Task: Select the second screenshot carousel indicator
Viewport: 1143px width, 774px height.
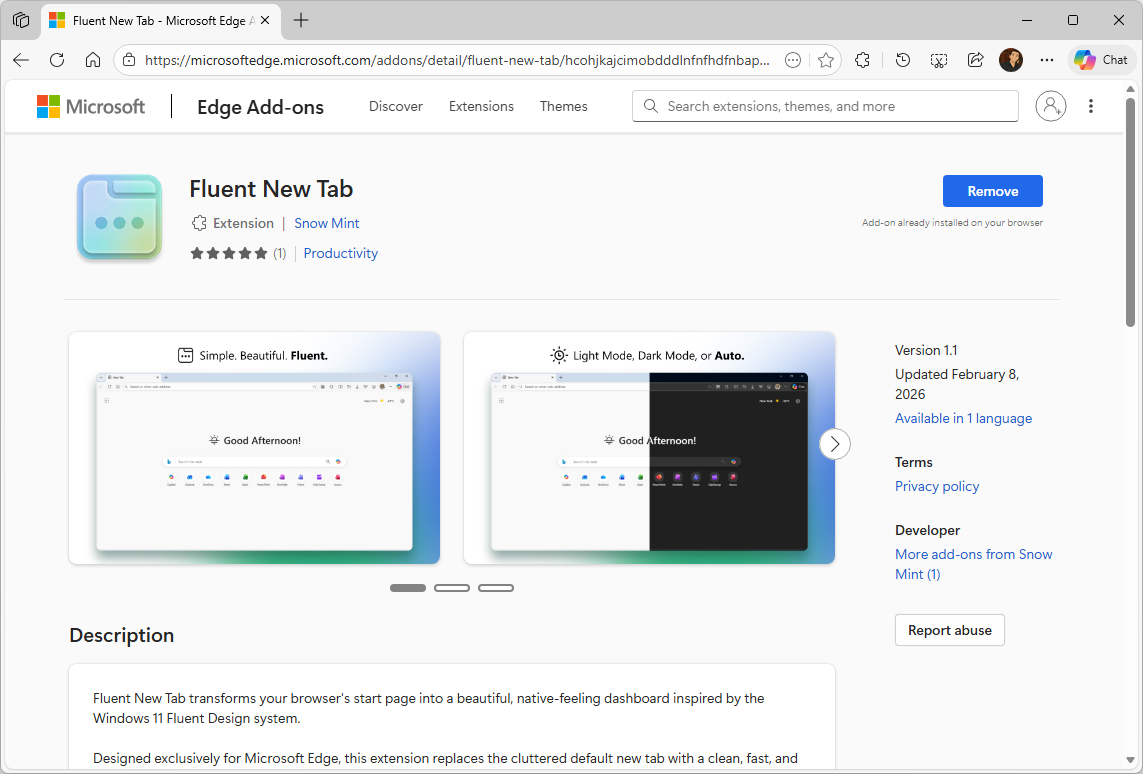Action: click(452, 587)
